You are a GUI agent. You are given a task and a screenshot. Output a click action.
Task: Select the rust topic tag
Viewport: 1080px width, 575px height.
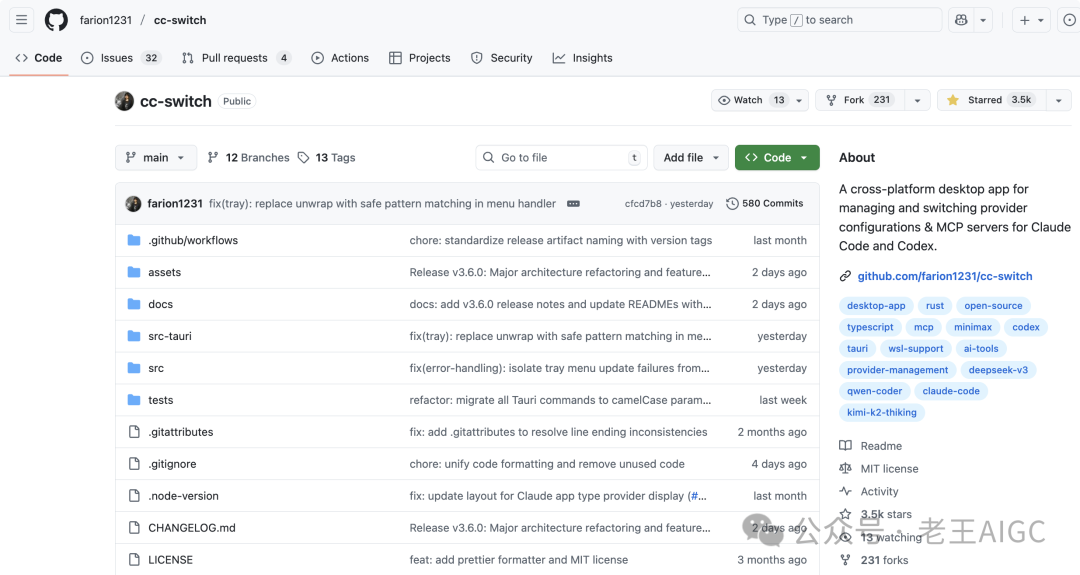coord(935,306)
